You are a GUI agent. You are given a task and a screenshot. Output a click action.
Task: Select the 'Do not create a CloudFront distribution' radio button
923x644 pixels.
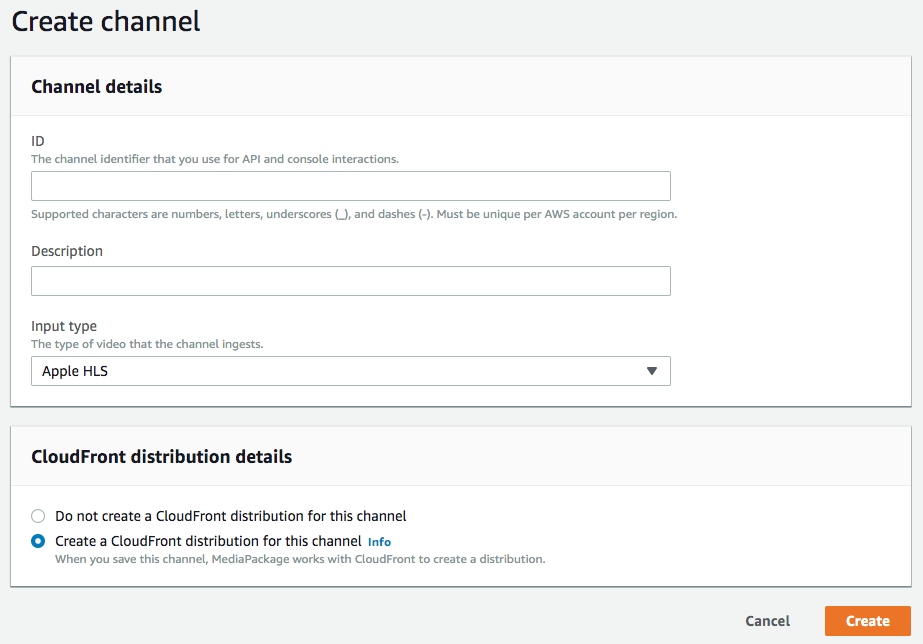[x=38, y=516]
